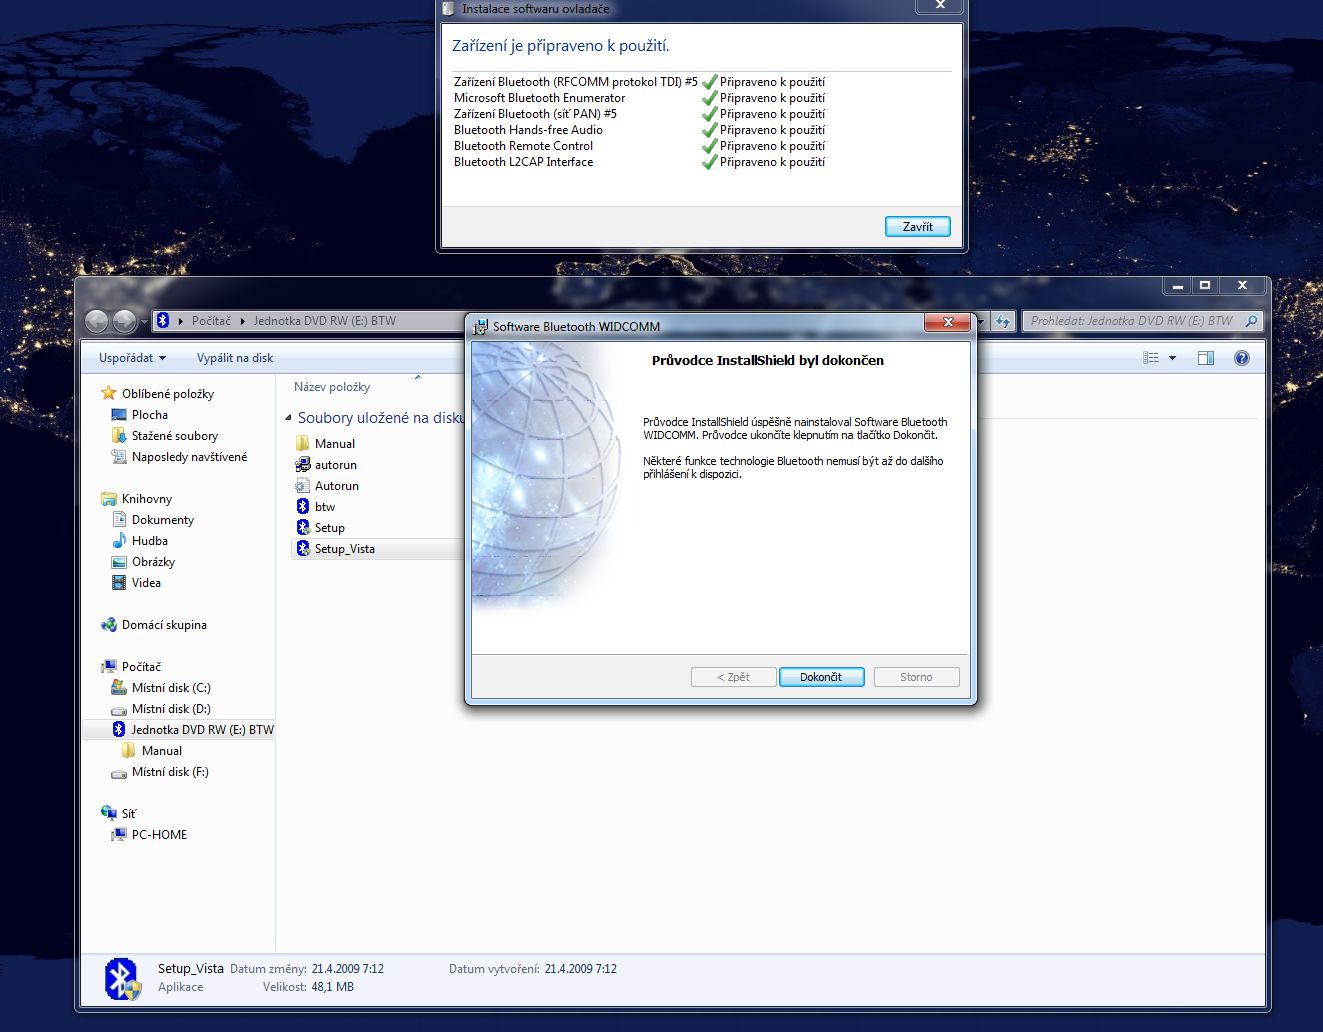Toggle the preview pane icon
Image resolution: width=1323 pixels, height=1032 pixels.
1206,358
